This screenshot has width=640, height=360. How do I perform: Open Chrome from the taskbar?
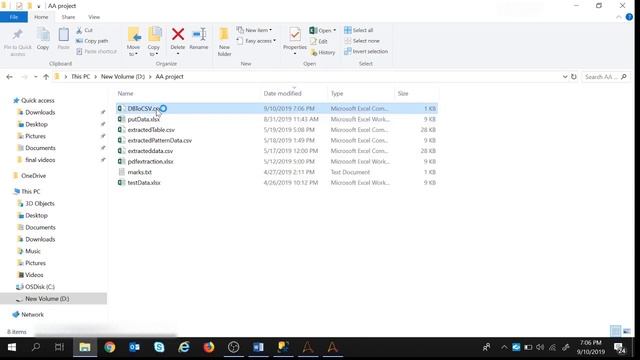pyautogui.click(x=109, y=347)
